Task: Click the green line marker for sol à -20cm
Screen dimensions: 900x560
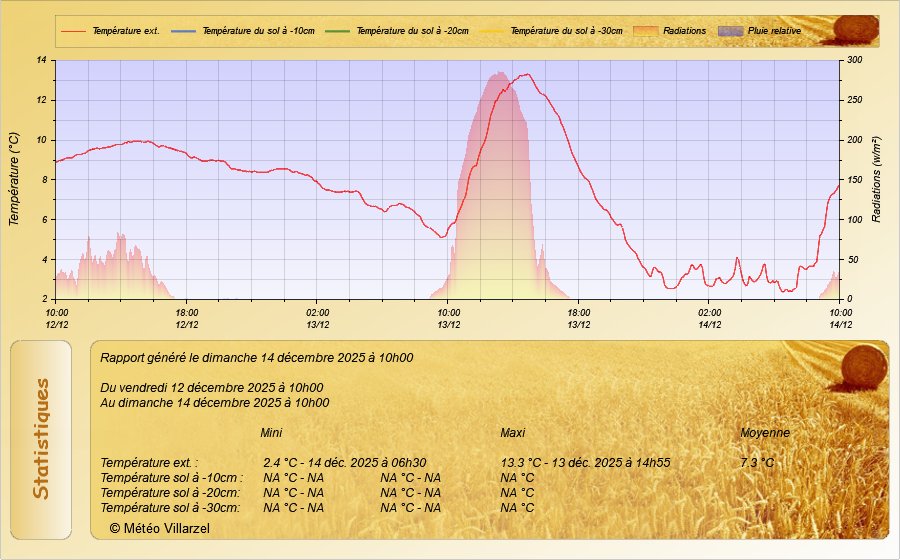Action: pyautogui.click(x=338, y=31)
